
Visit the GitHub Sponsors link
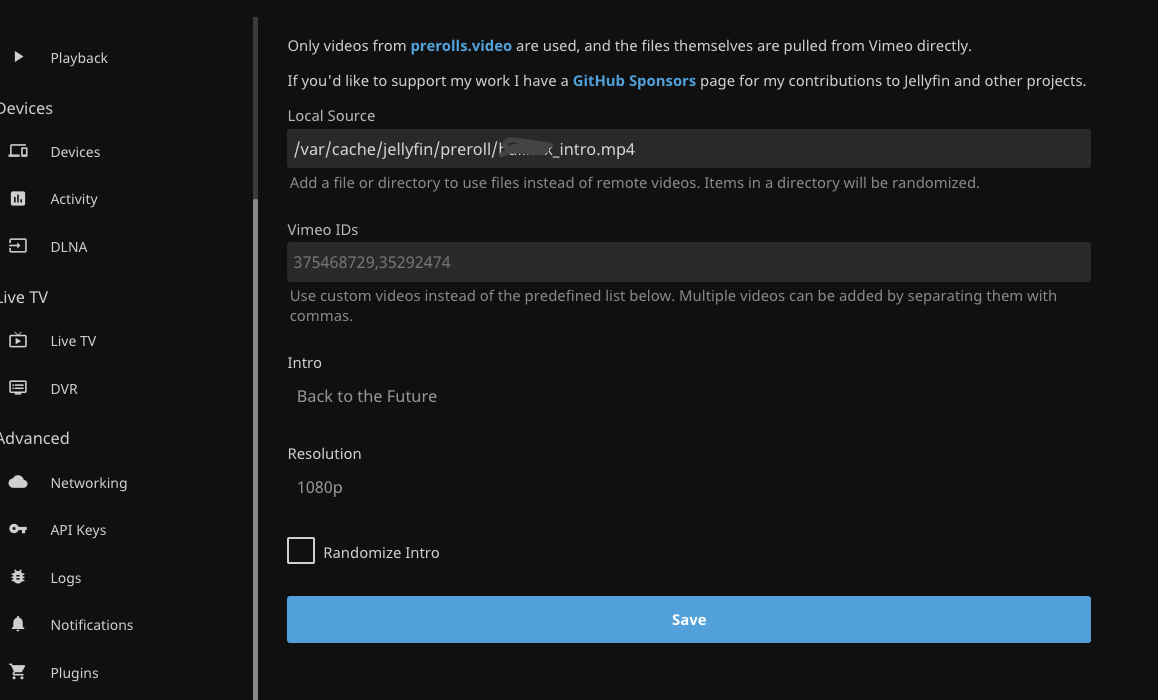634,81
